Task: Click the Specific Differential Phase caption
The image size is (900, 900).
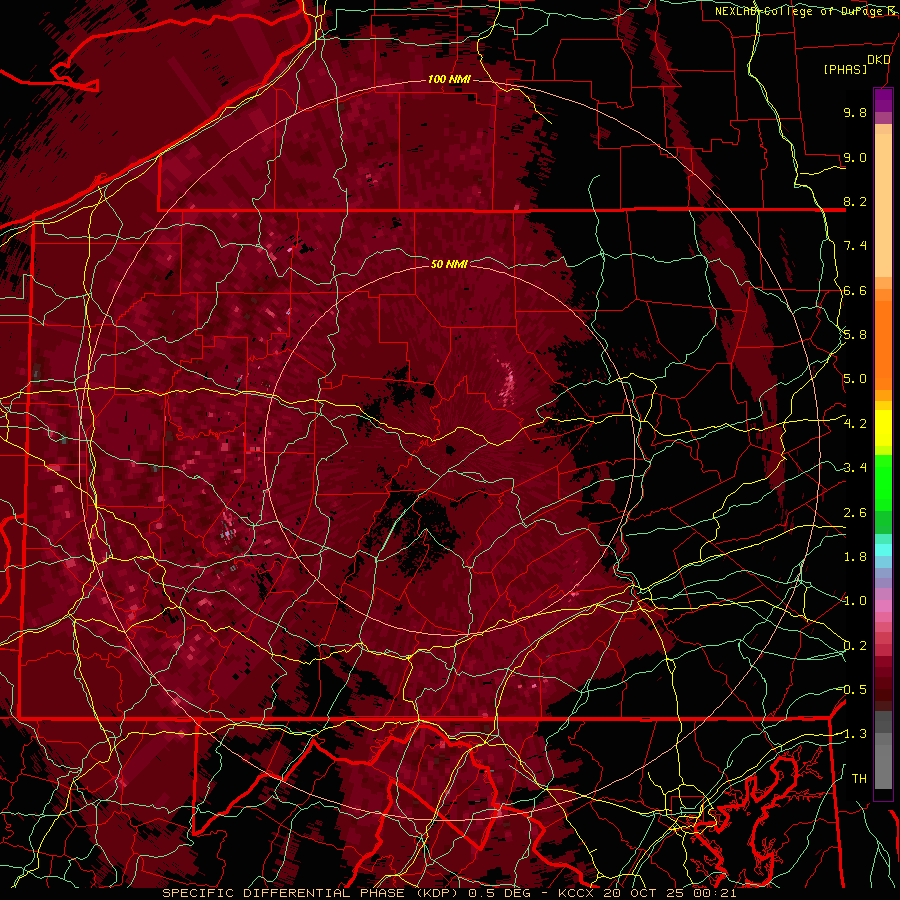Action: click(449, 893)
